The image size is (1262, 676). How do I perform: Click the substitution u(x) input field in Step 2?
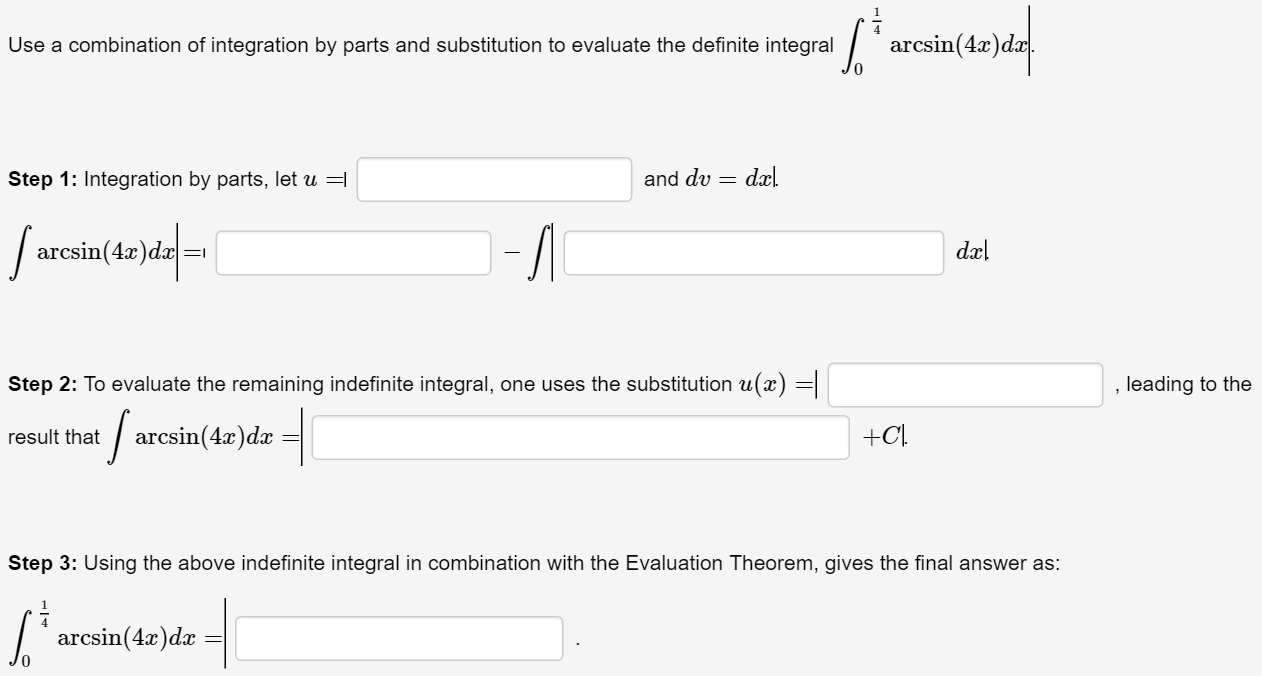[965, 385]
